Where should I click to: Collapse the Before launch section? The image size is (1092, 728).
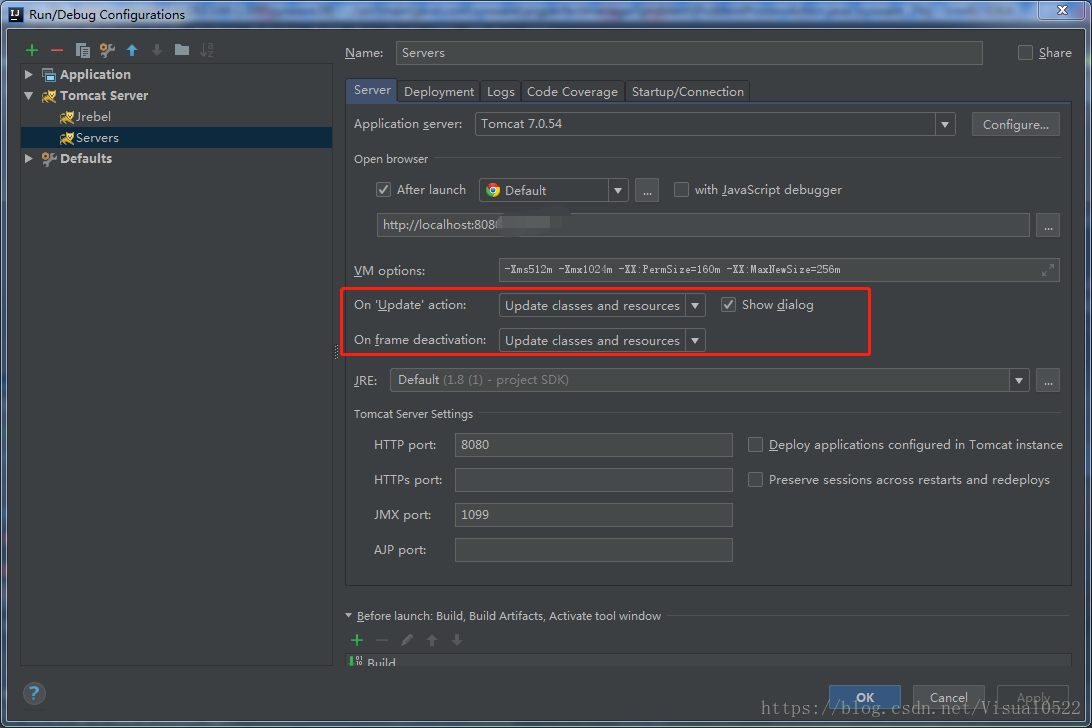pyautogui.click(x=349, y=616)
